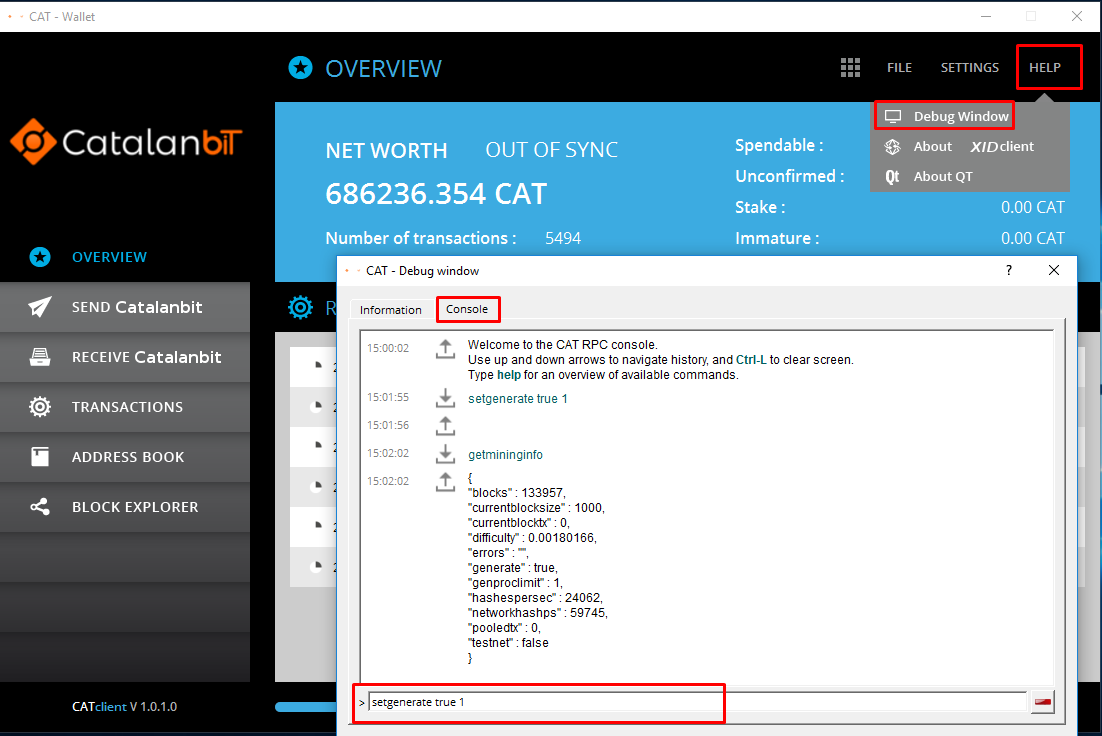Viewport: 1102px width, 736px height.
Task: Click the Stake amount 0.00 CAT
Action: [1032, 207]
